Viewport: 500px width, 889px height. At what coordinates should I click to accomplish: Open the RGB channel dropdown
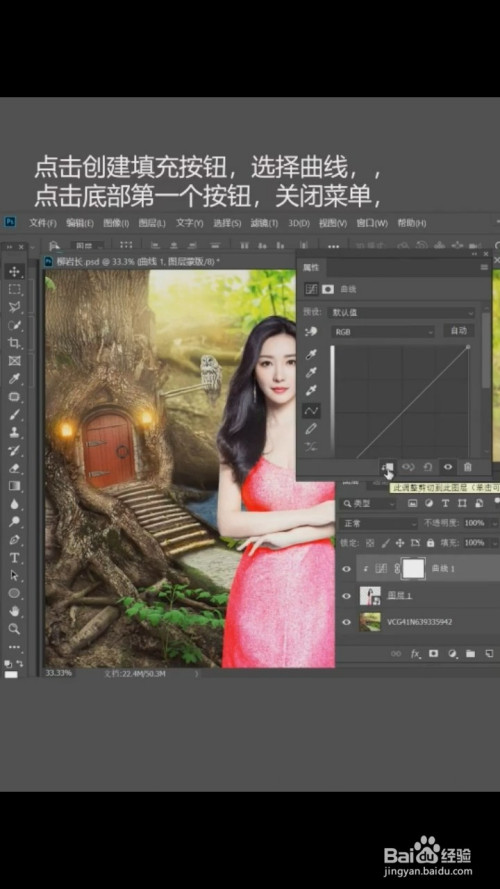383,332
